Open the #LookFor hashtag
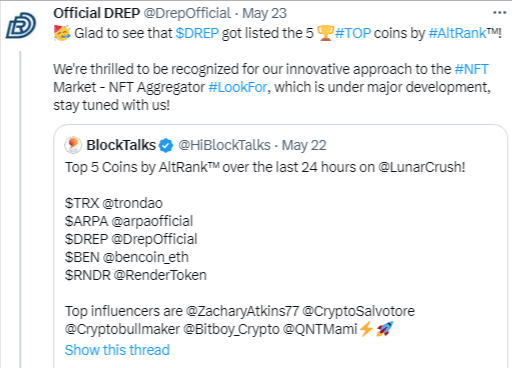Screen dimensions: 512x368 pos(238,87)
